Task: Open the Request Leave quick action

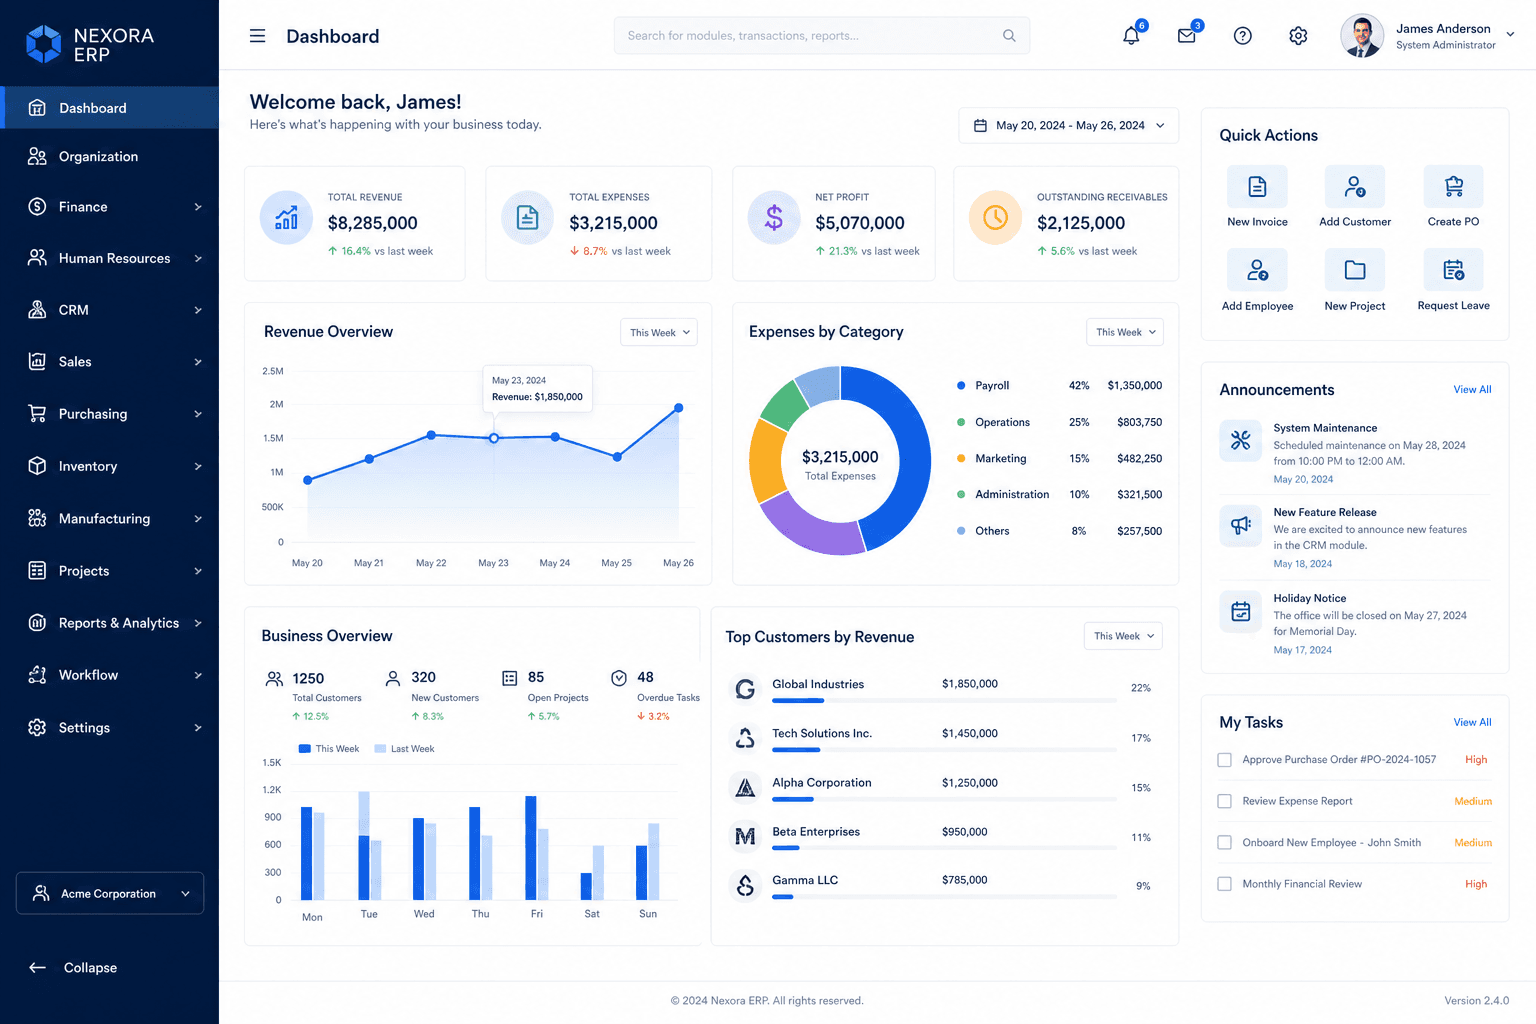Action: click(1454, 270)
